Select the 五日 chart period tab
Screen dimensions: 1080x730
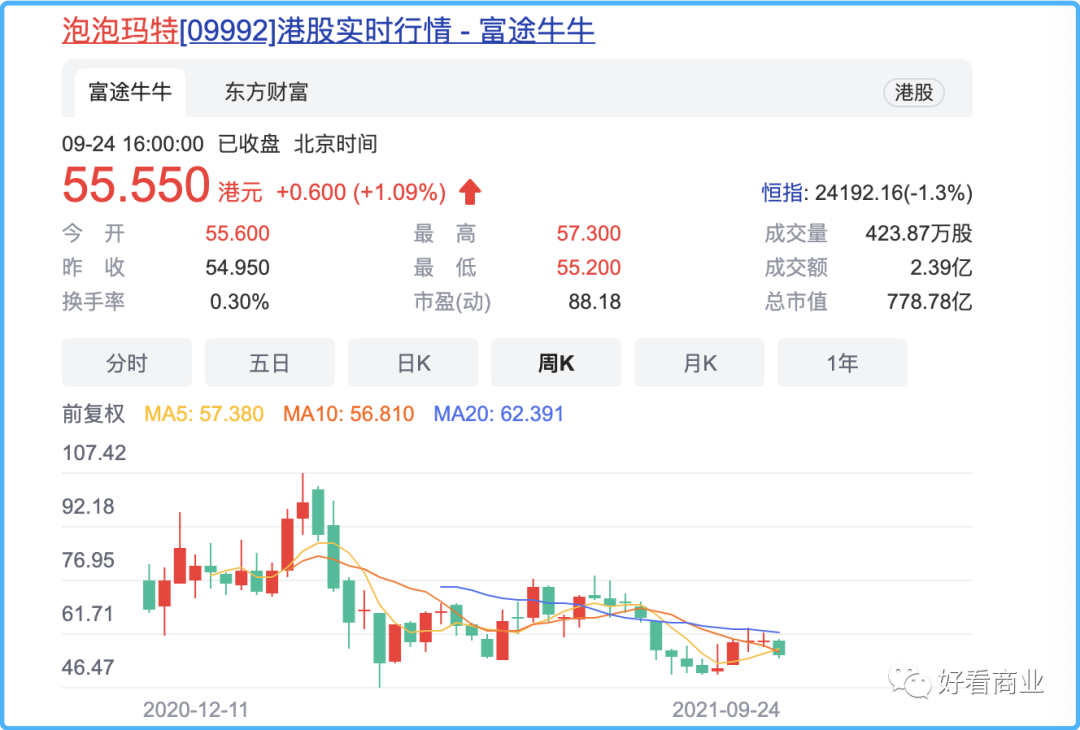[x=269, y=363]
